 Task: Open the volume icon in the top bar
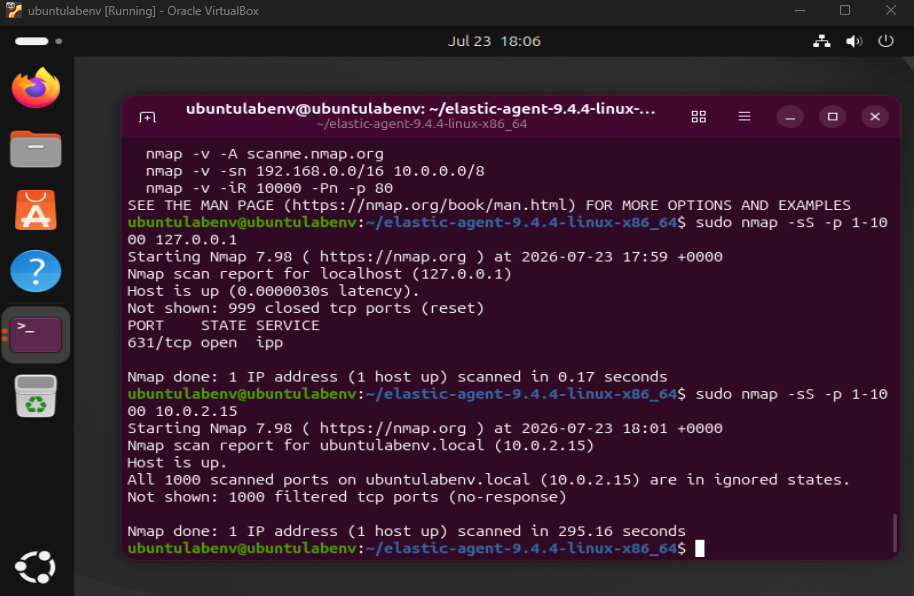[x=854, y=41]
